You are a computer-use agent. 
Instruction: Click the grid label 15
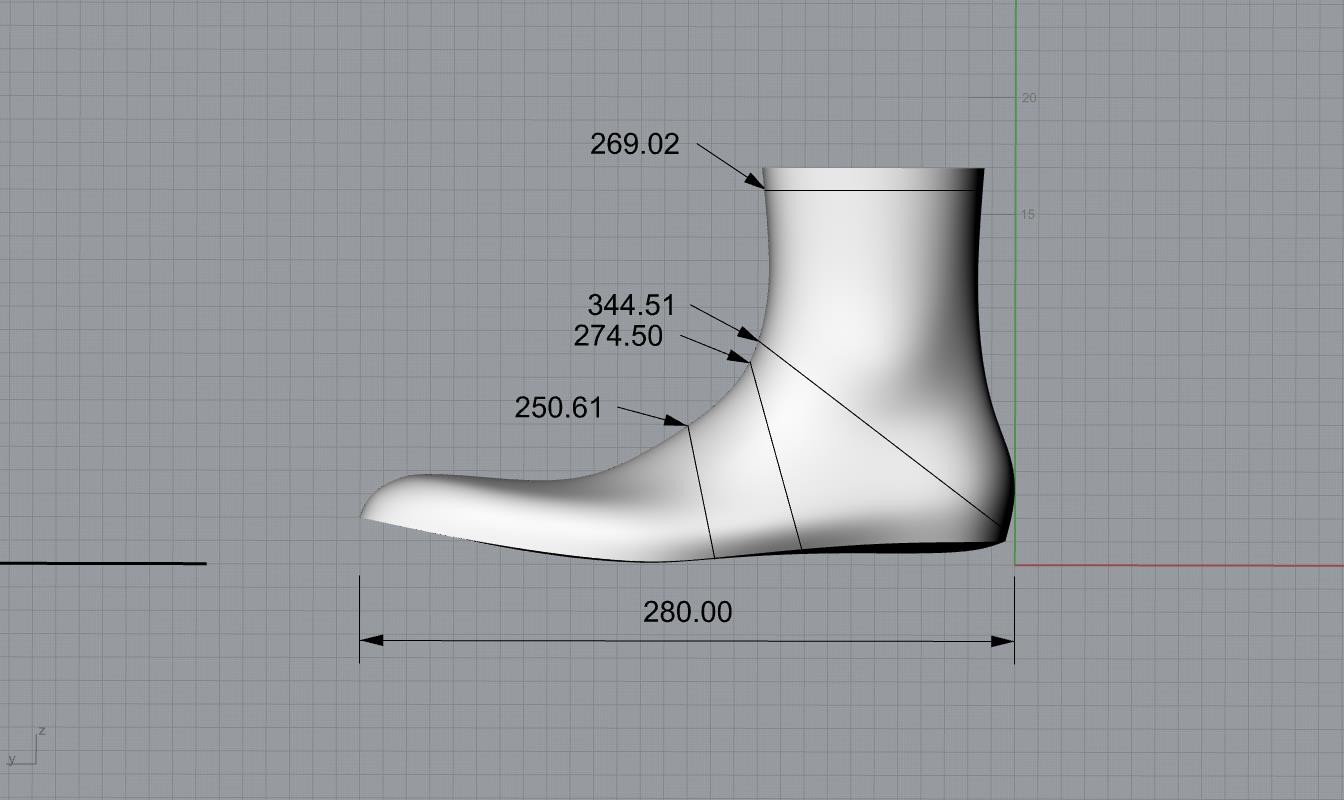click(1028, 215)
